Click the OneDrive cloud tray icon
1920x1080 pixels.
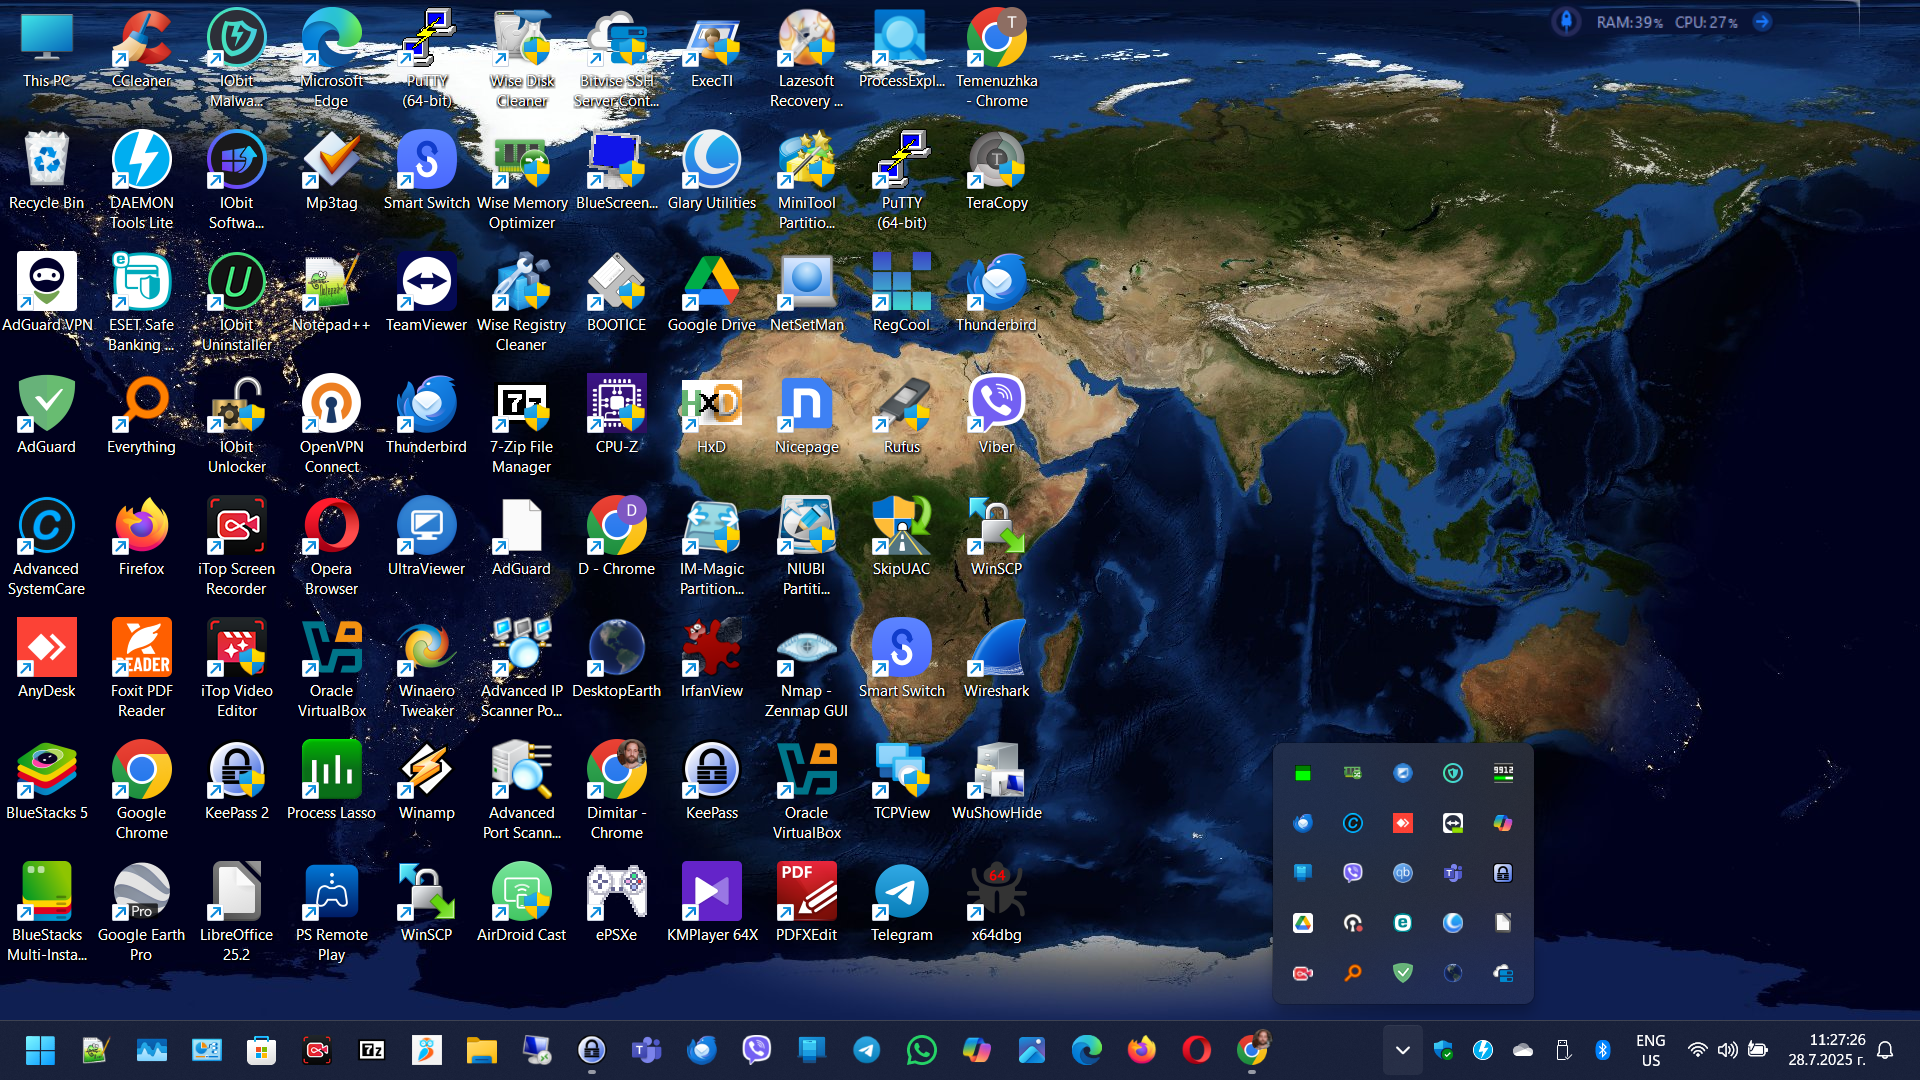pyautogui.click(x=1523, y=1050)
